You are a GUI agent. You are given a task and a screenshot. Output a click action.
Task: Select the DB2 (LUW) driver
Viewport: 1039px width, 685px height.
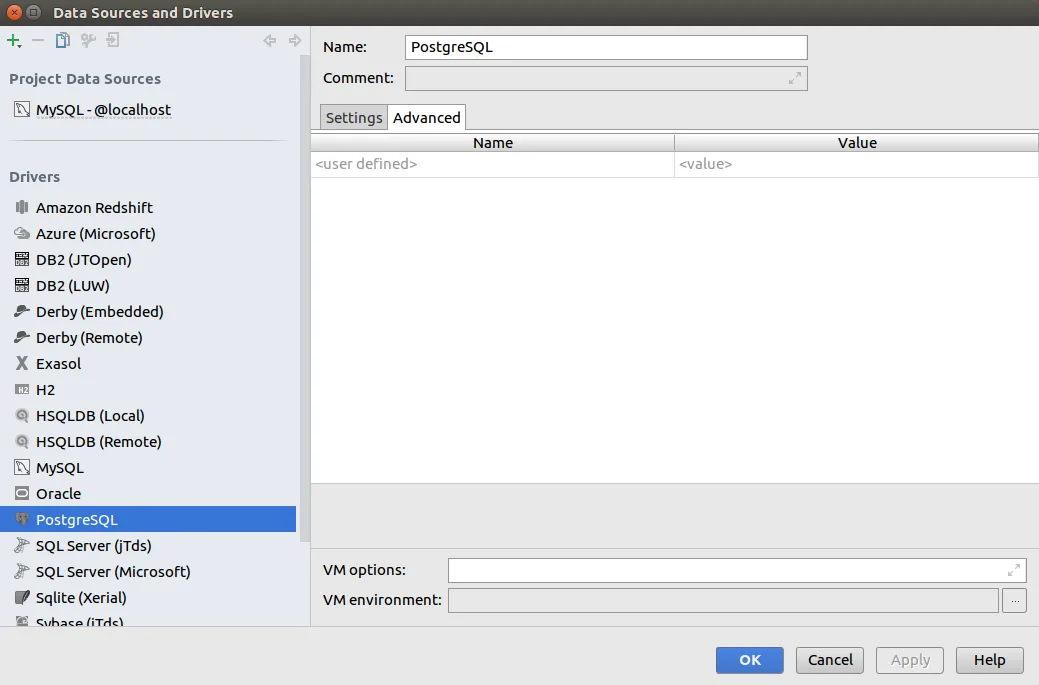148,286
